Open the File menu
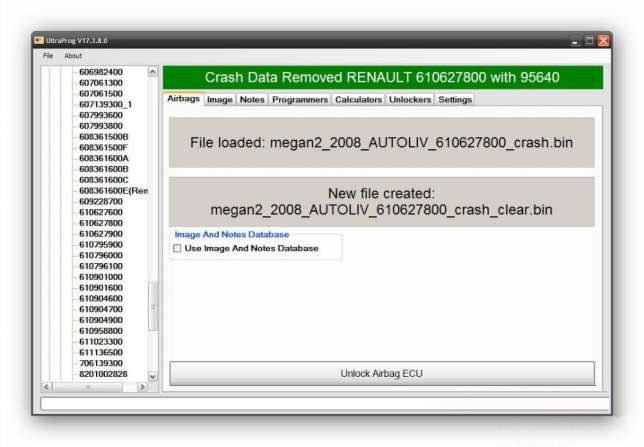 click(48, 56)
